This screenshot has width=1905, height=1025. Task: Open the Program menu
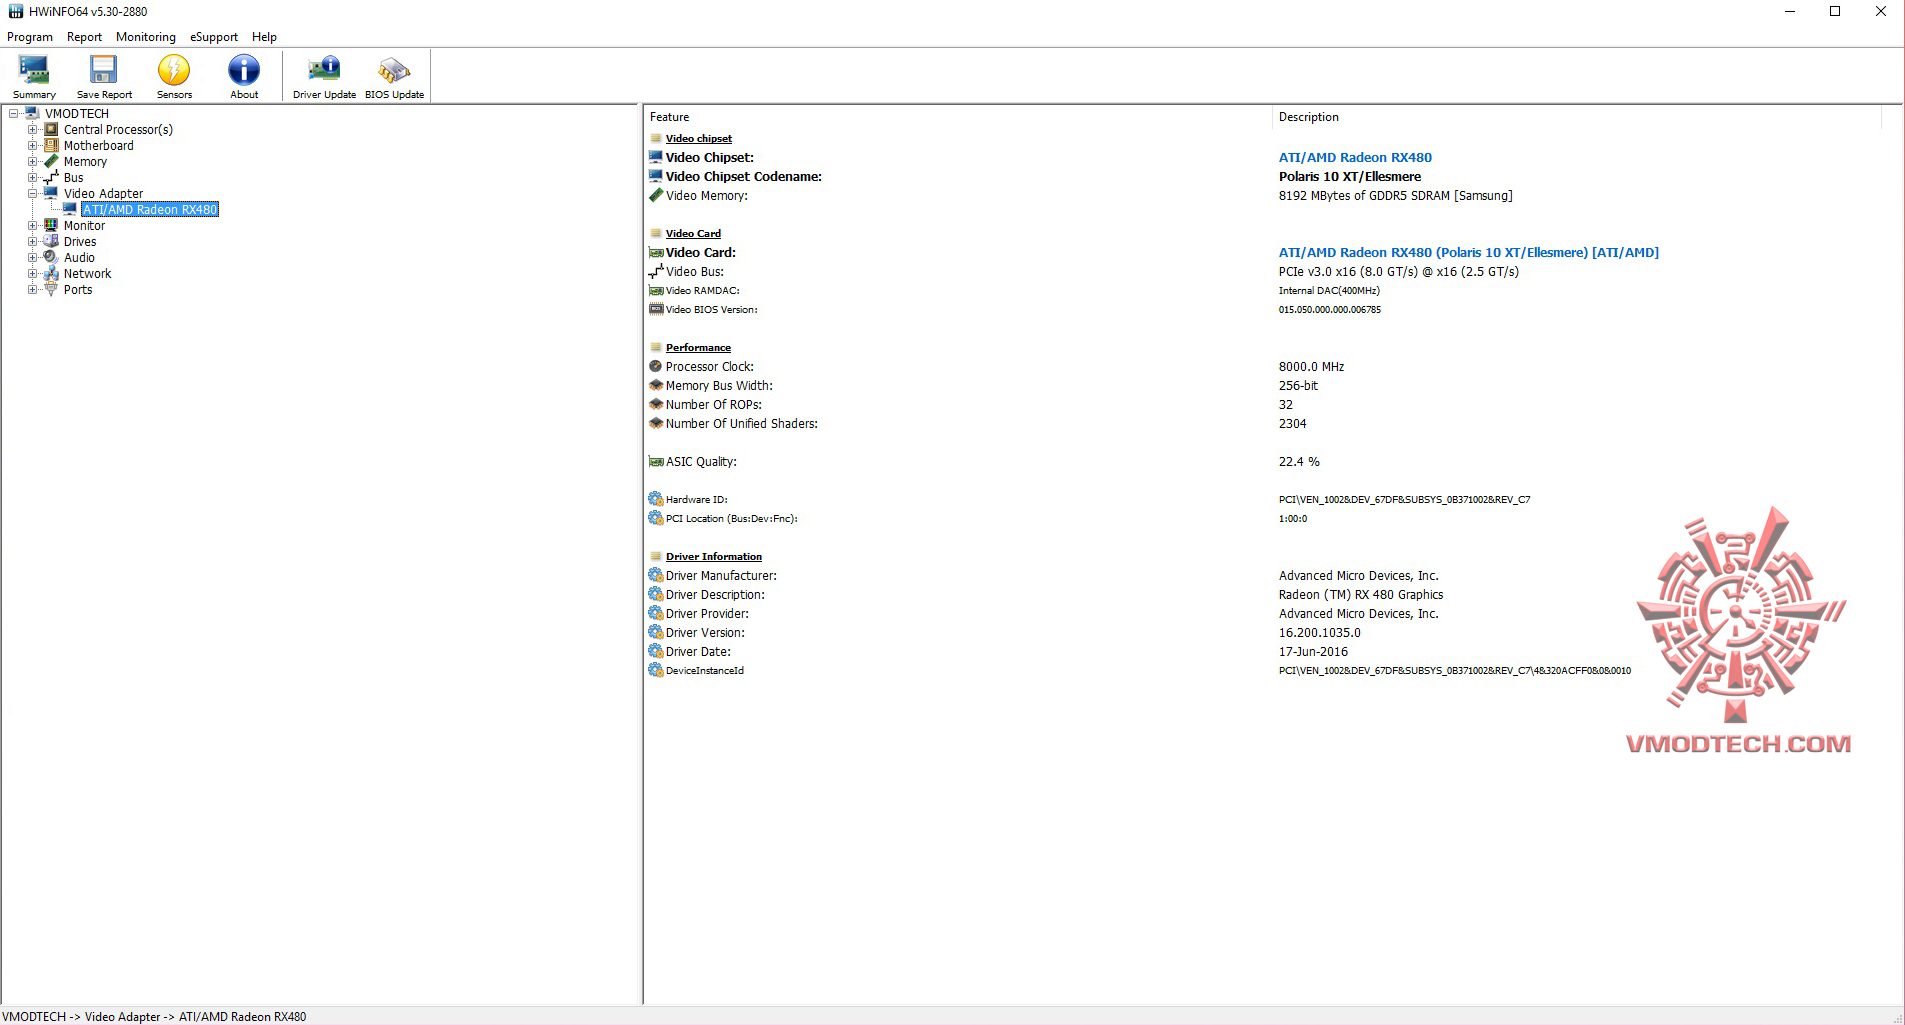click(x=30, y=37)
